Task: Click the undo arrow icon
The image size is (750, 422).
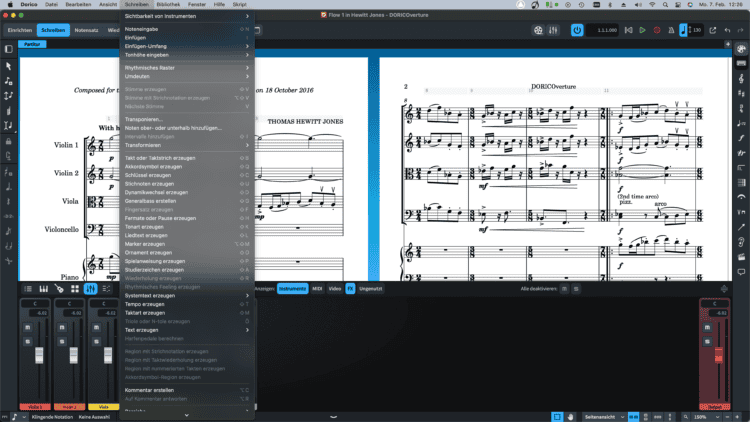Action: [727, 30]
